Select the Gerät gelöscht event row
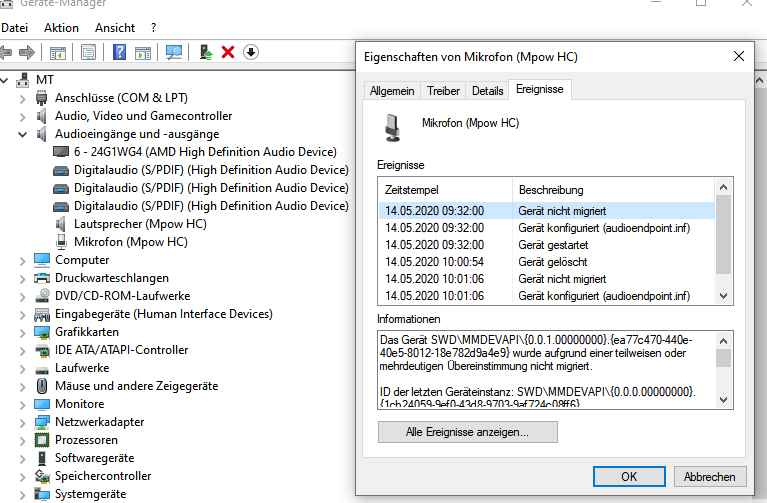The height and width of the screenshot is (503, 767). click(547, 262)
